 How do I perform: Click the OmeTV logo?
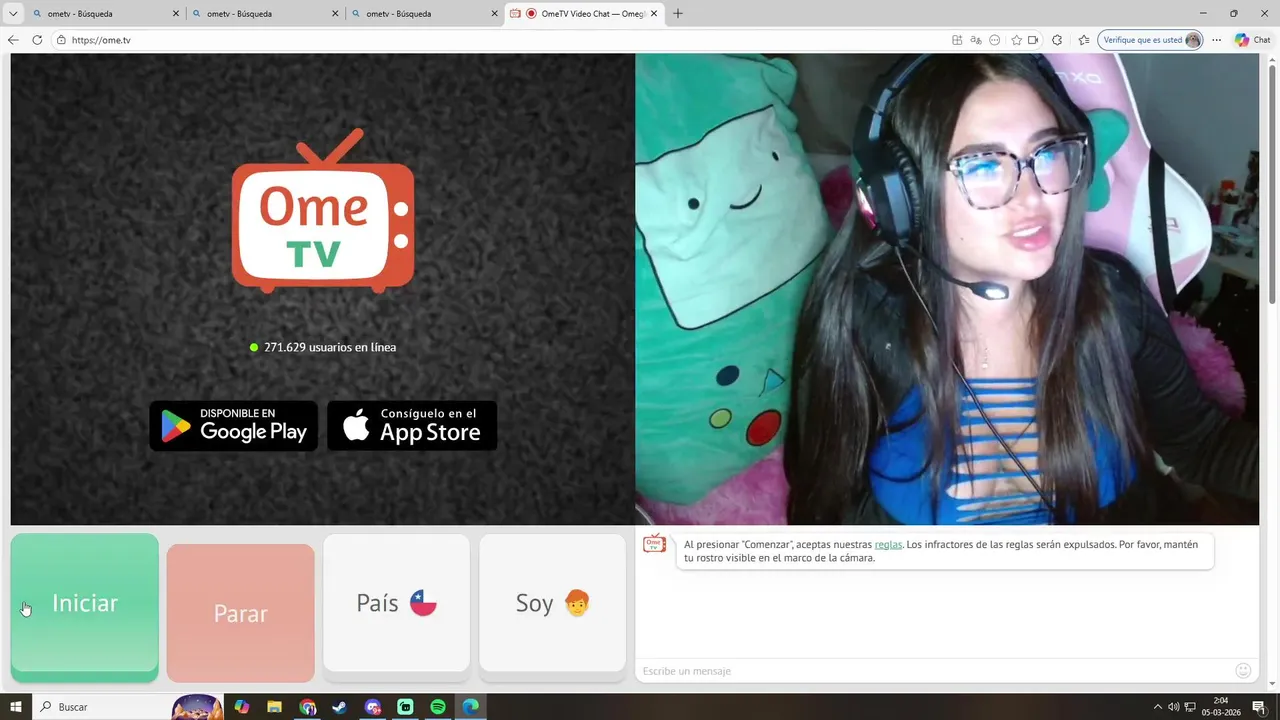click(323, 212)
